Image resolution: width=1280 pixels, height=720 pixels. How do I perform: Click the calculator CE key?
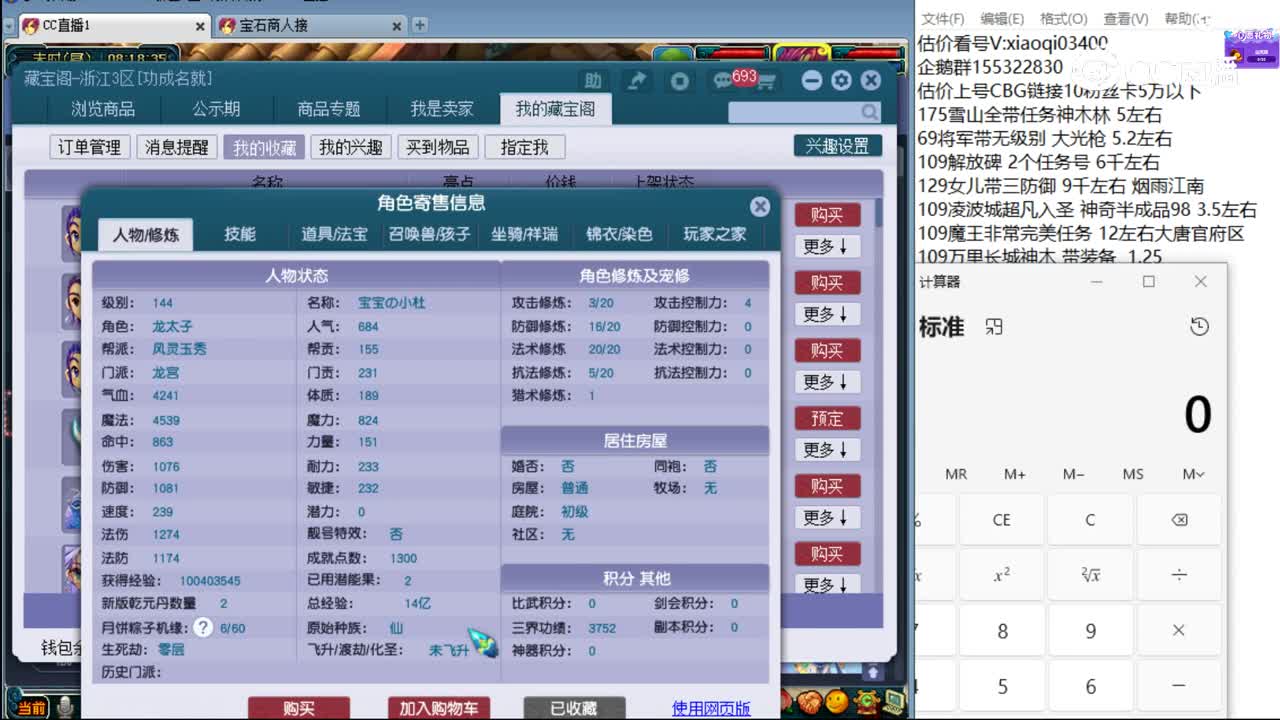1002,520
